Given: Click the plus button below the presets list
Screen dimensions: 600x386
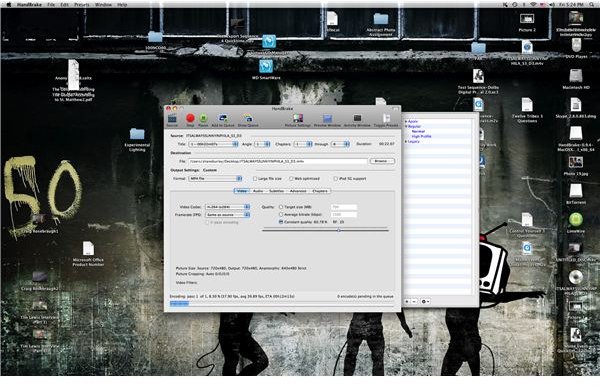Looking at the screenshot, I should [407, 301].
